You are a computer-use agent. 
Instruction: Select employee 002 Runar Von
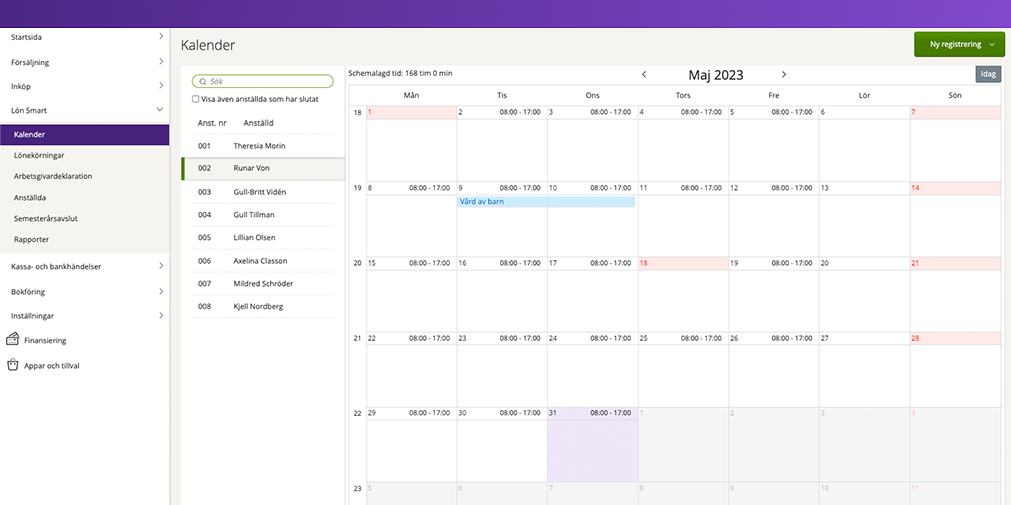pos(263,168)
